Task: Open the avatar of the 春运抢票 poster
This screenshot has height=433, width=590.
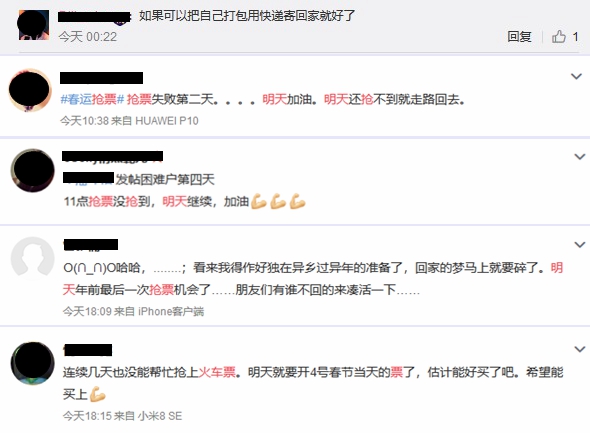Action: click(30, 90)
